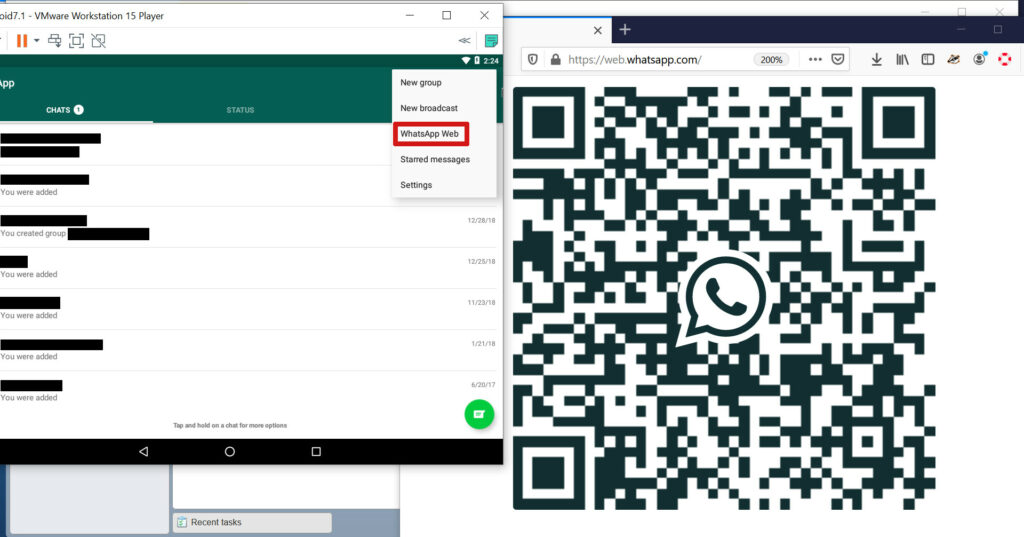1024x537 pixels.
Task: Click the Save to Pocket icon
Action: coord(838,59)
